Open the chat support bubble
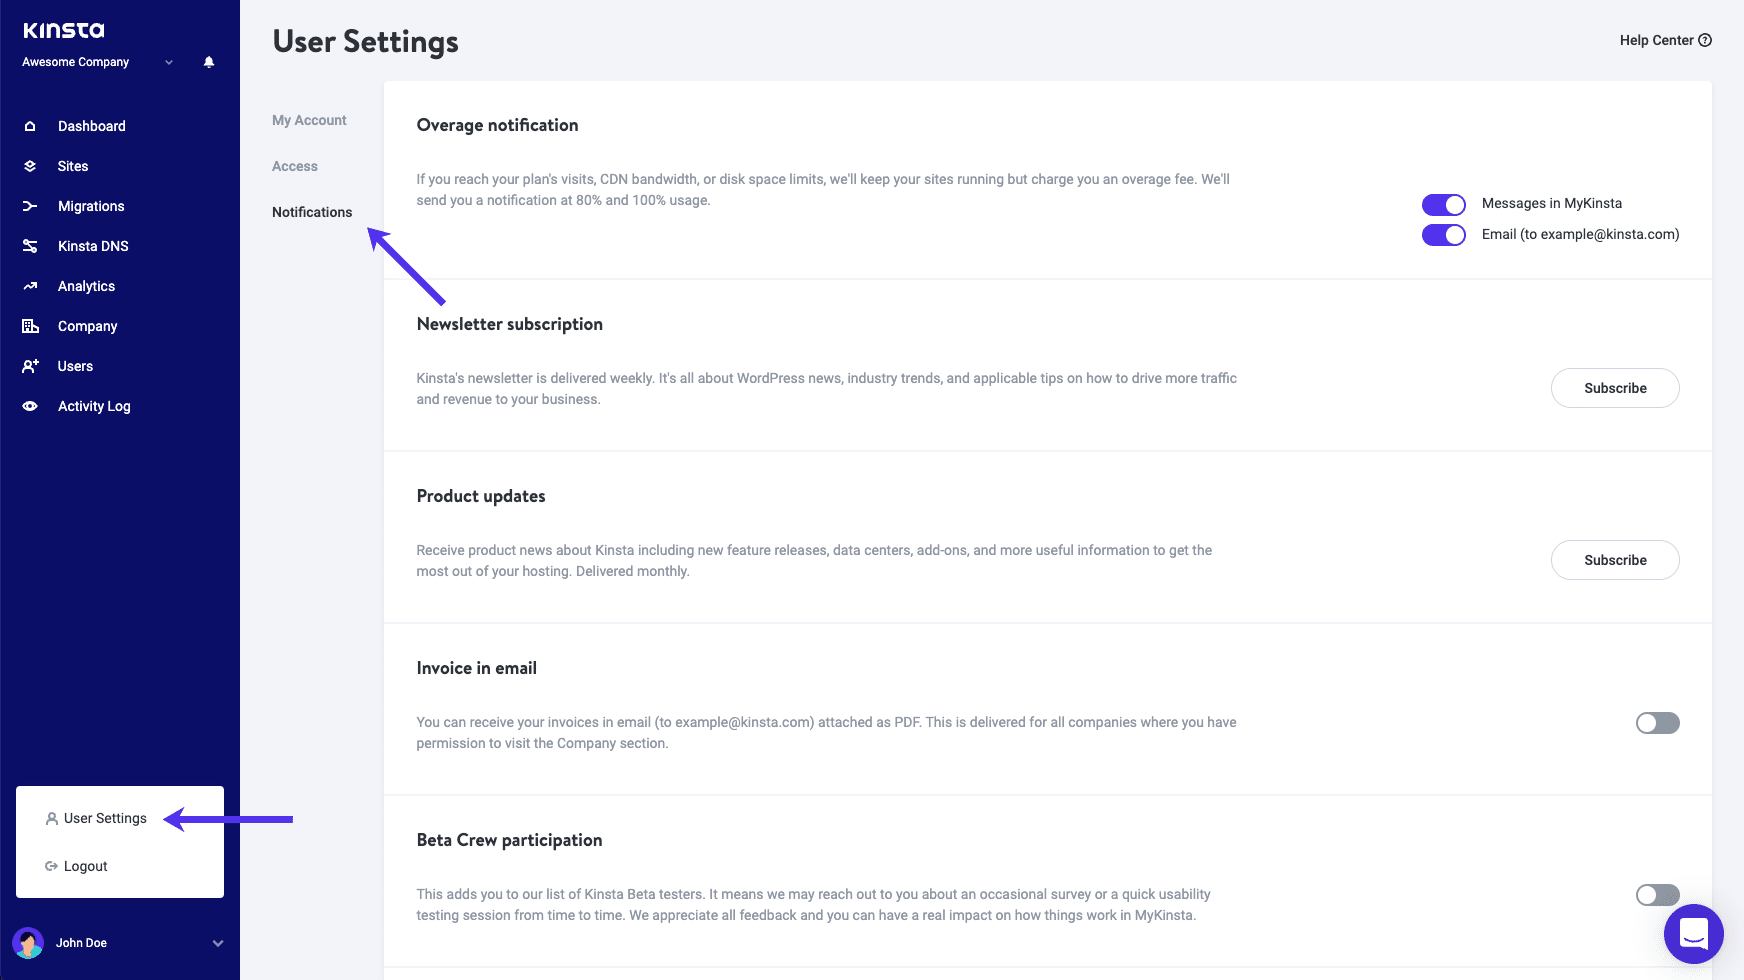This screenshot has width=1744, height=980. click(x=1694, y=935)
